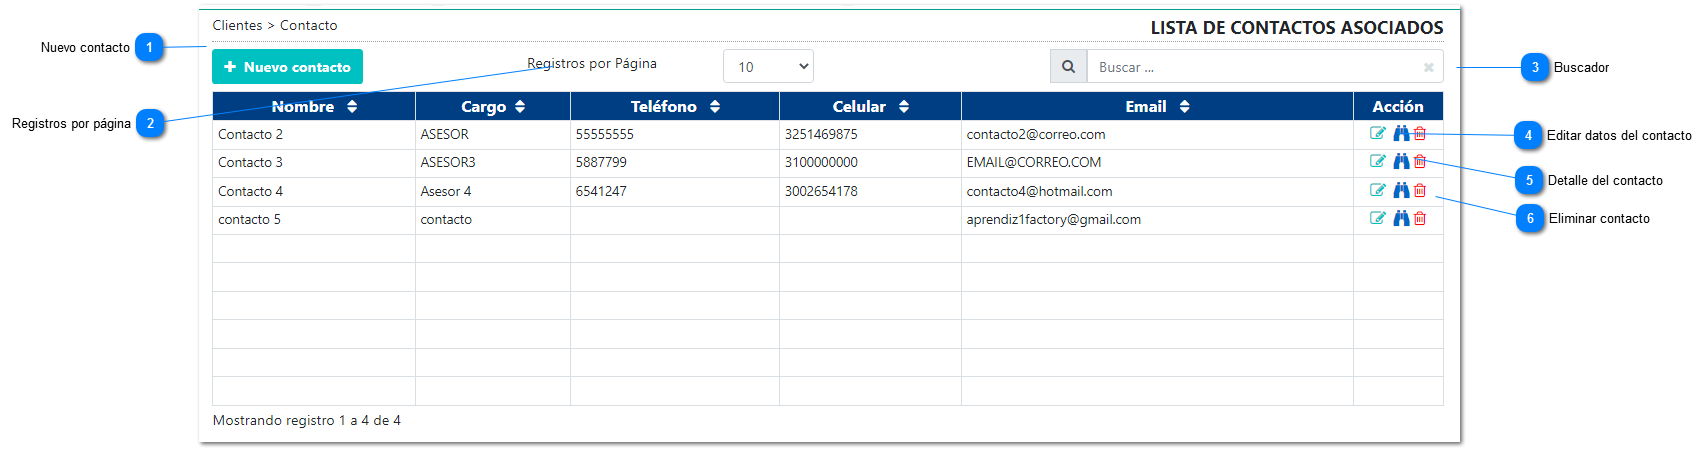Delete the Contacto 4 record

[x=1420, y=190]
